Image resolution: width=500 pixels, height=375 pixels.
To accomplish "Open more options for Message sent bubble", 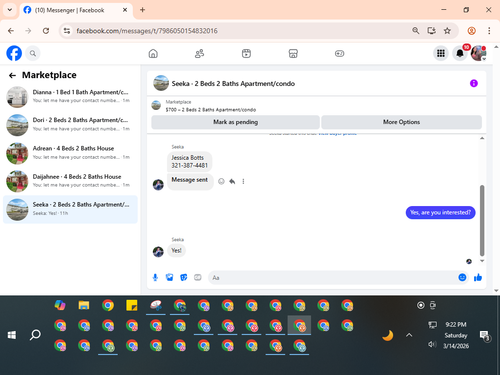I will tap(243, 181).
